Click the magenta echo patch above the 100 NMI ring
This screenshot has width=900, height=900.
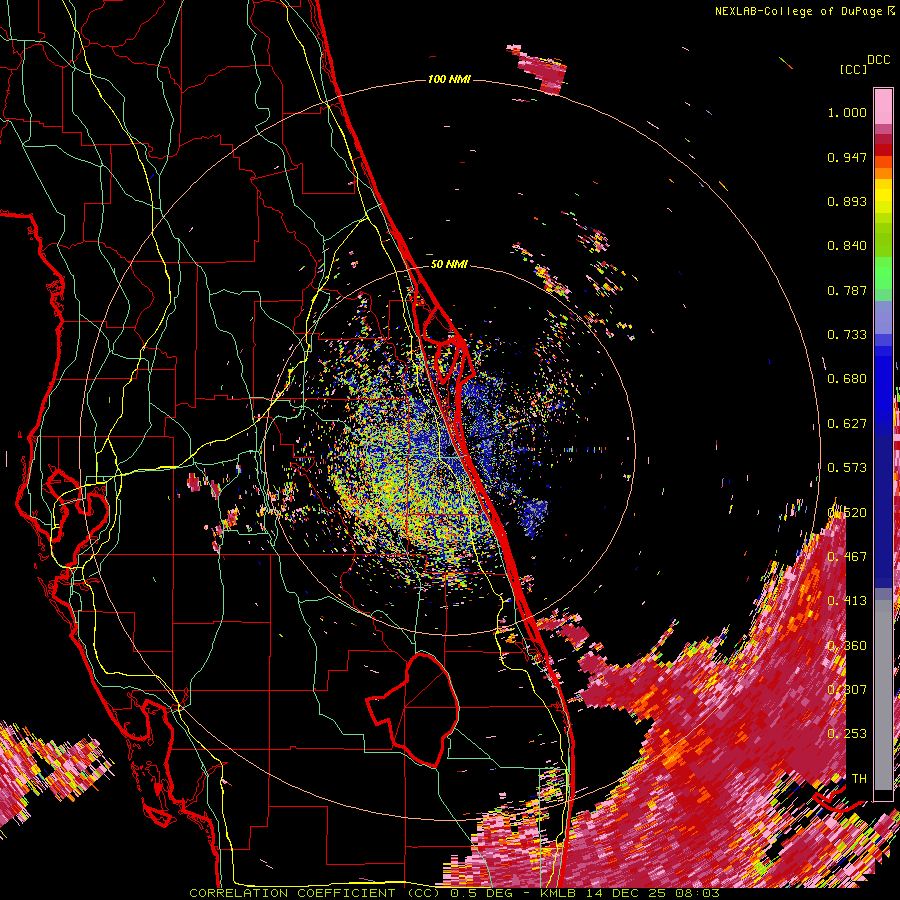tap(538, 69)
